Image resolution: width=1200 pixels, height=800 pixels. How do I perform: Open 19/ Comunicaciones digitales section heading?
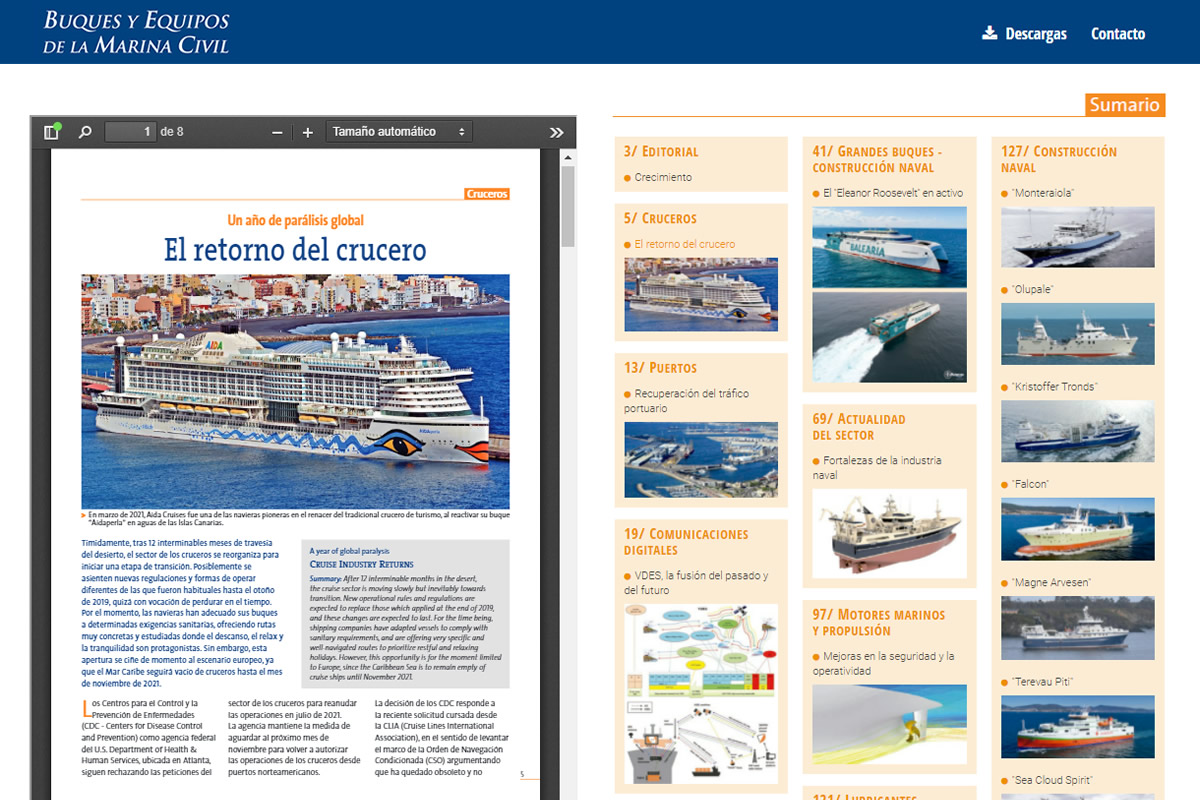point(686,542)
